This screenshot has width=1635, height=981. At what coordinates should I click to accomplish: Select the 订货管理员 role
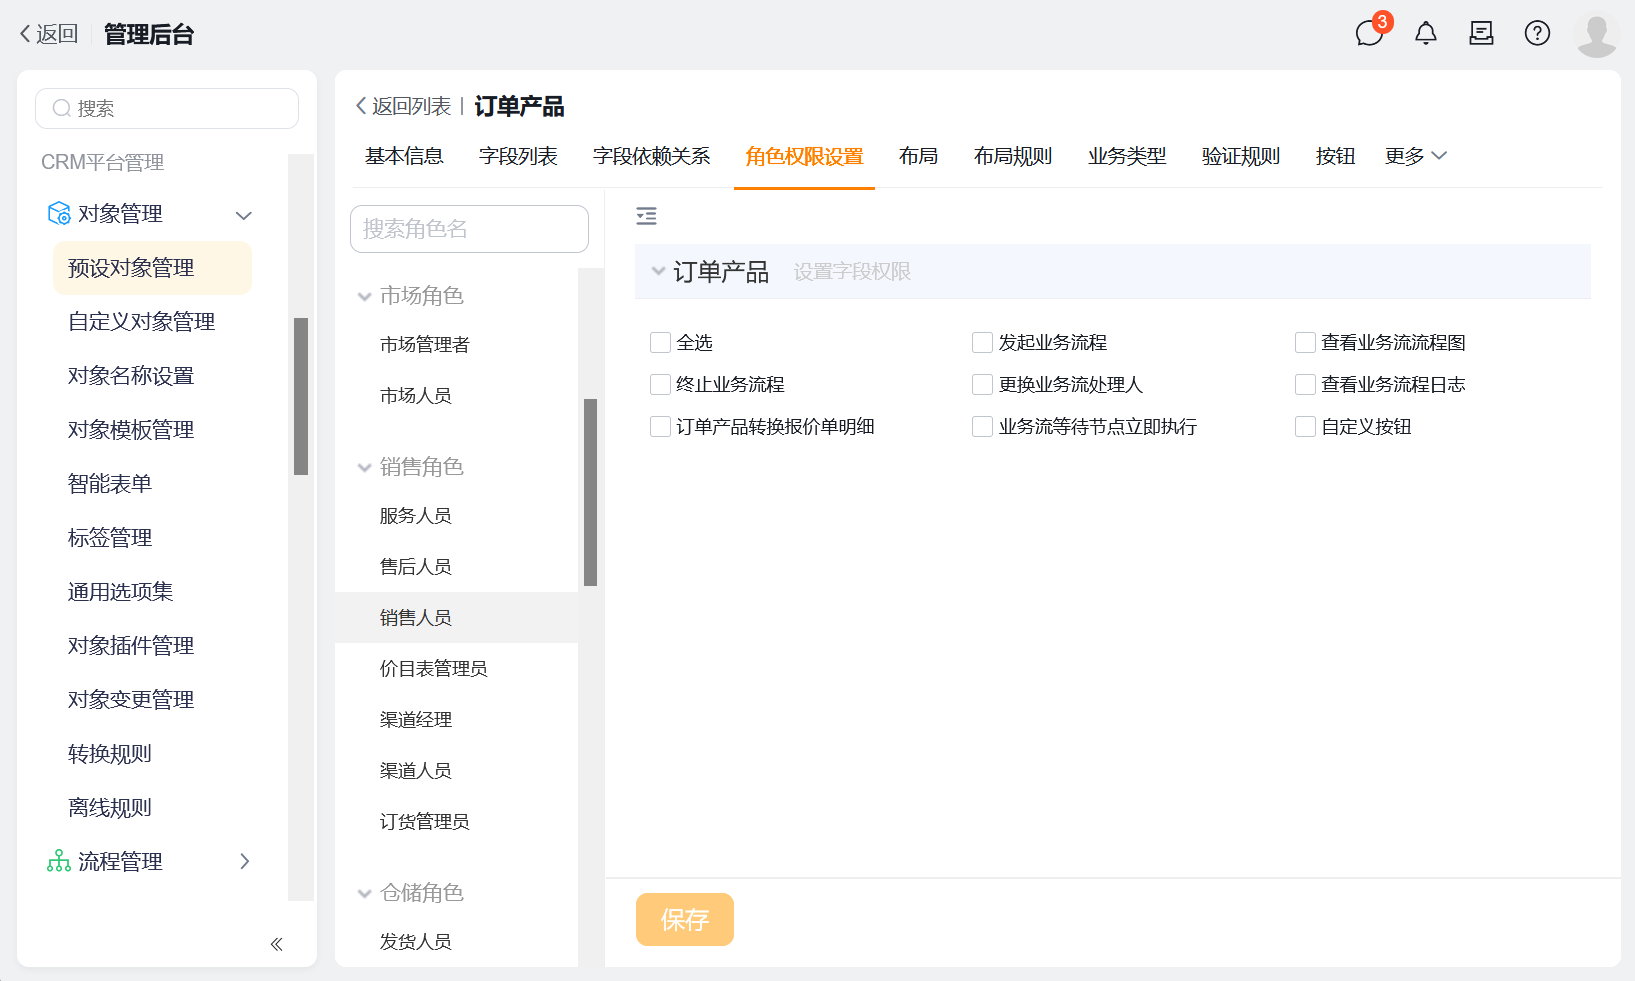pos(424,822)
